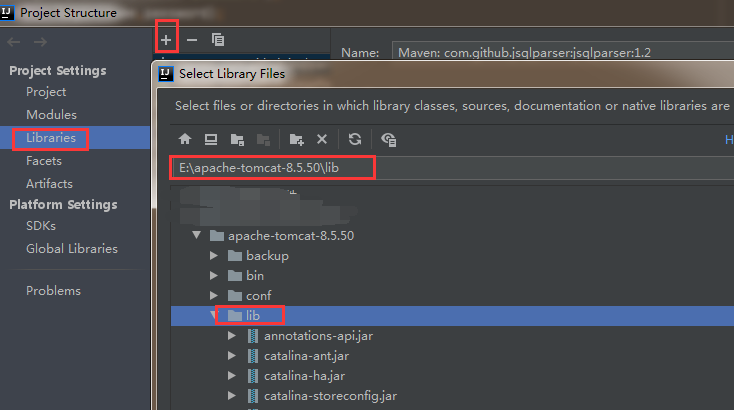Click the catalina-ant.jar file icon
Screen dimensions: 734x410
[x=253, y=356]
